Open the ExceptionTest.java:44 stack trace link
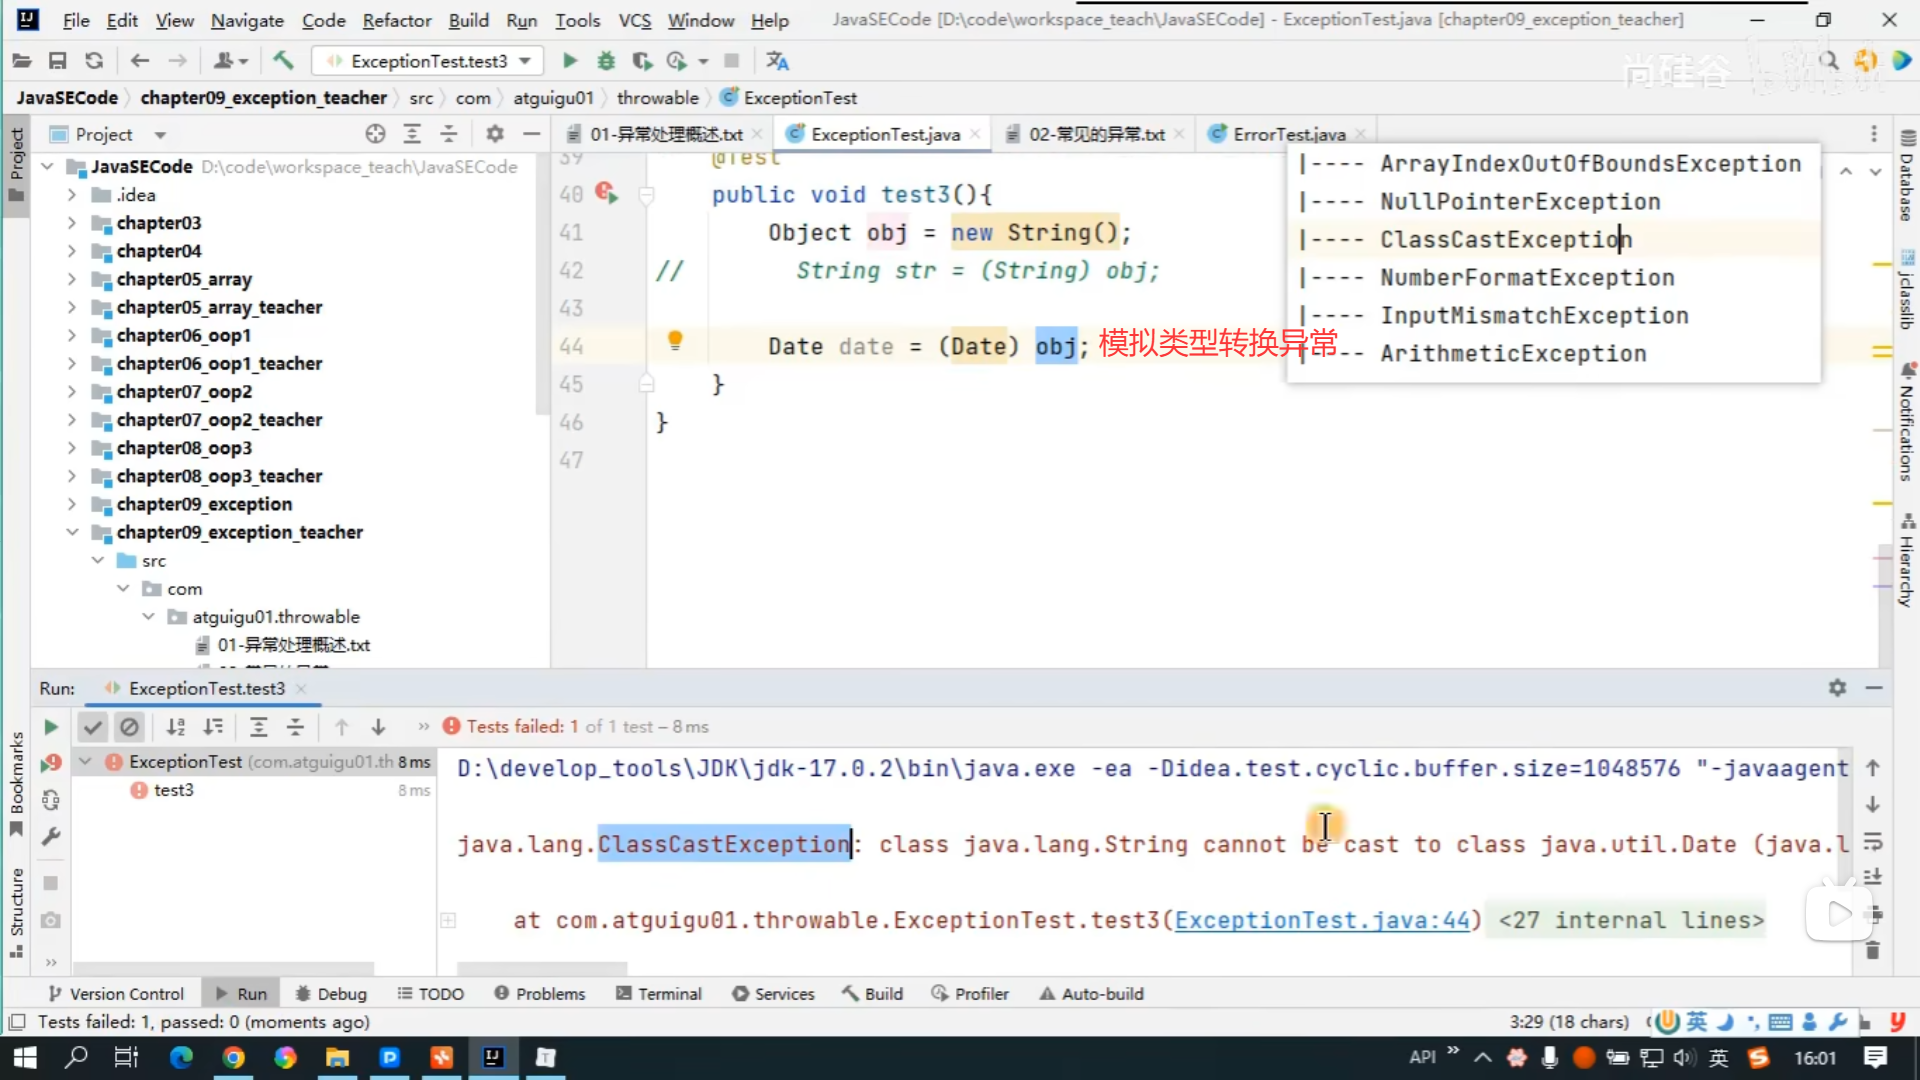 click(1322, 920)
